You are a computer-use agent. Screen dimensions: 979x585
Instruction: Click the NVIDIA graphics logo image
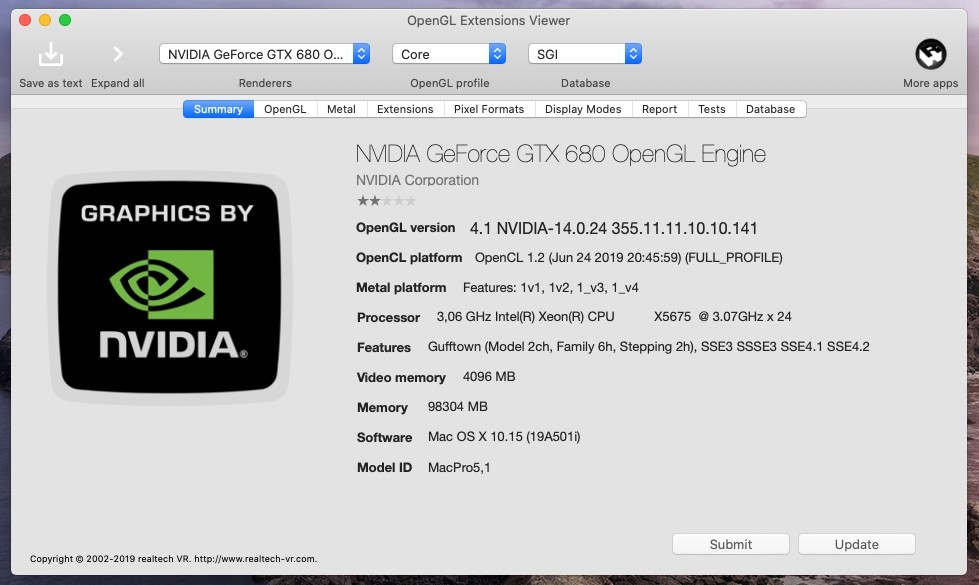169,288
